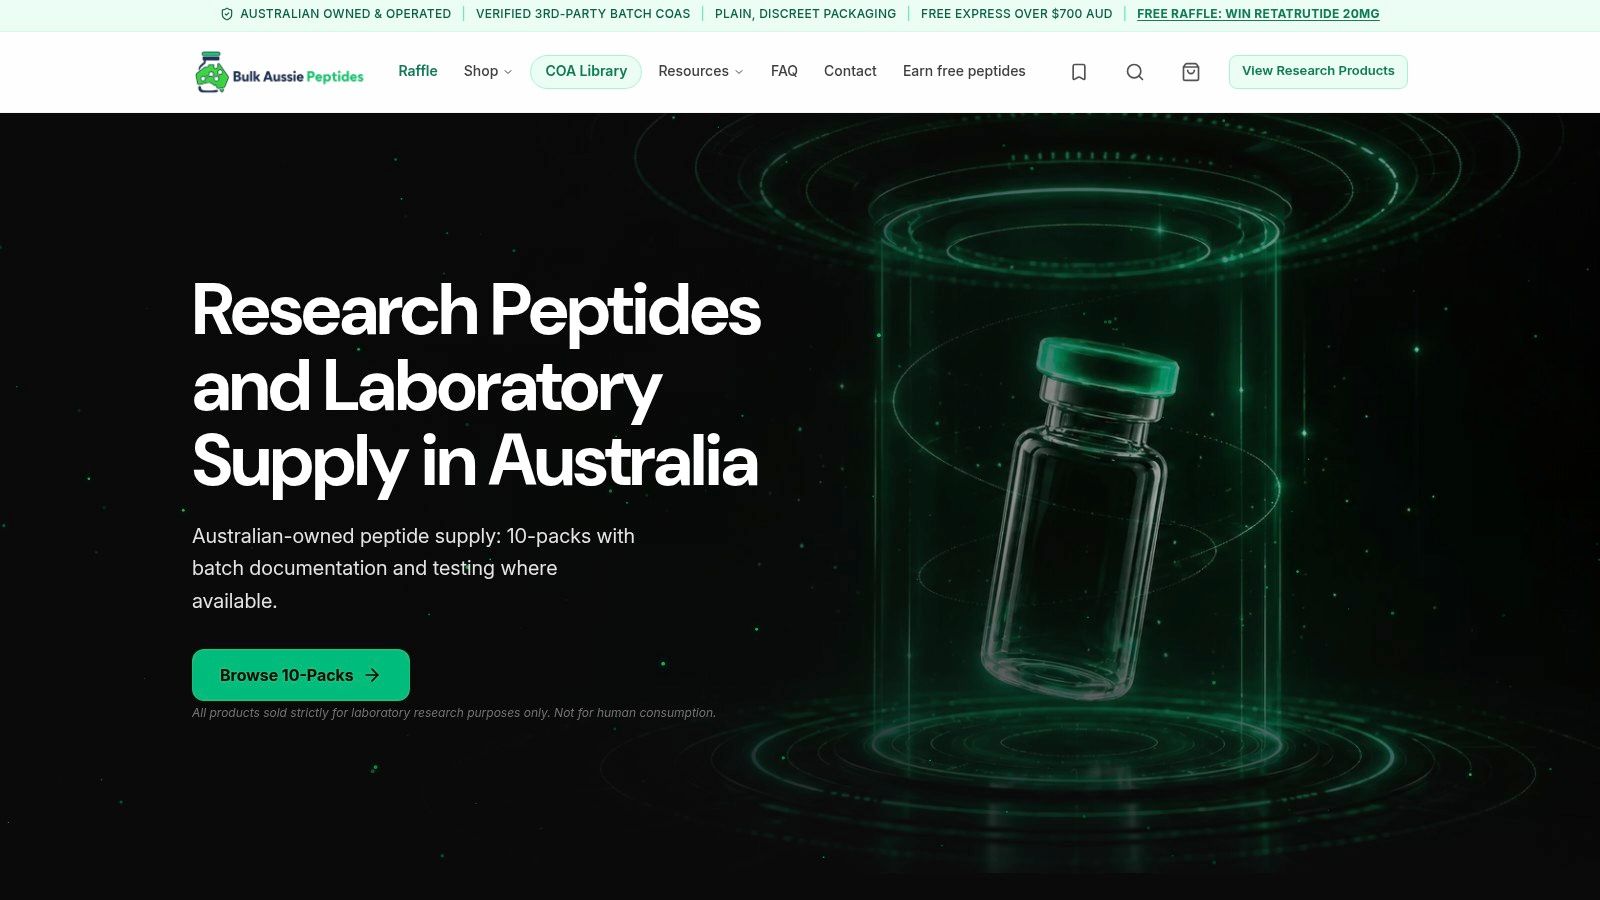The image size is (1600, 900).
Task: Click the laboratory research disclaimer text
Action: tap(454, 713)
